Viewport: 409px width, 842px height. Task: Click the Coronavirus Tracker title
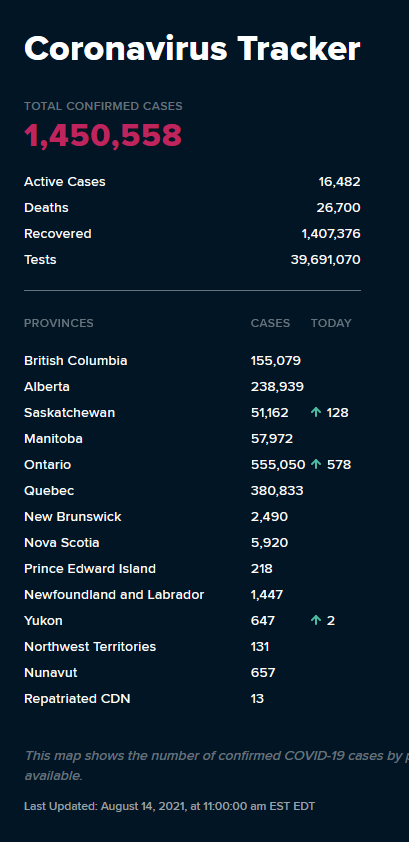(x=192, y=49)
